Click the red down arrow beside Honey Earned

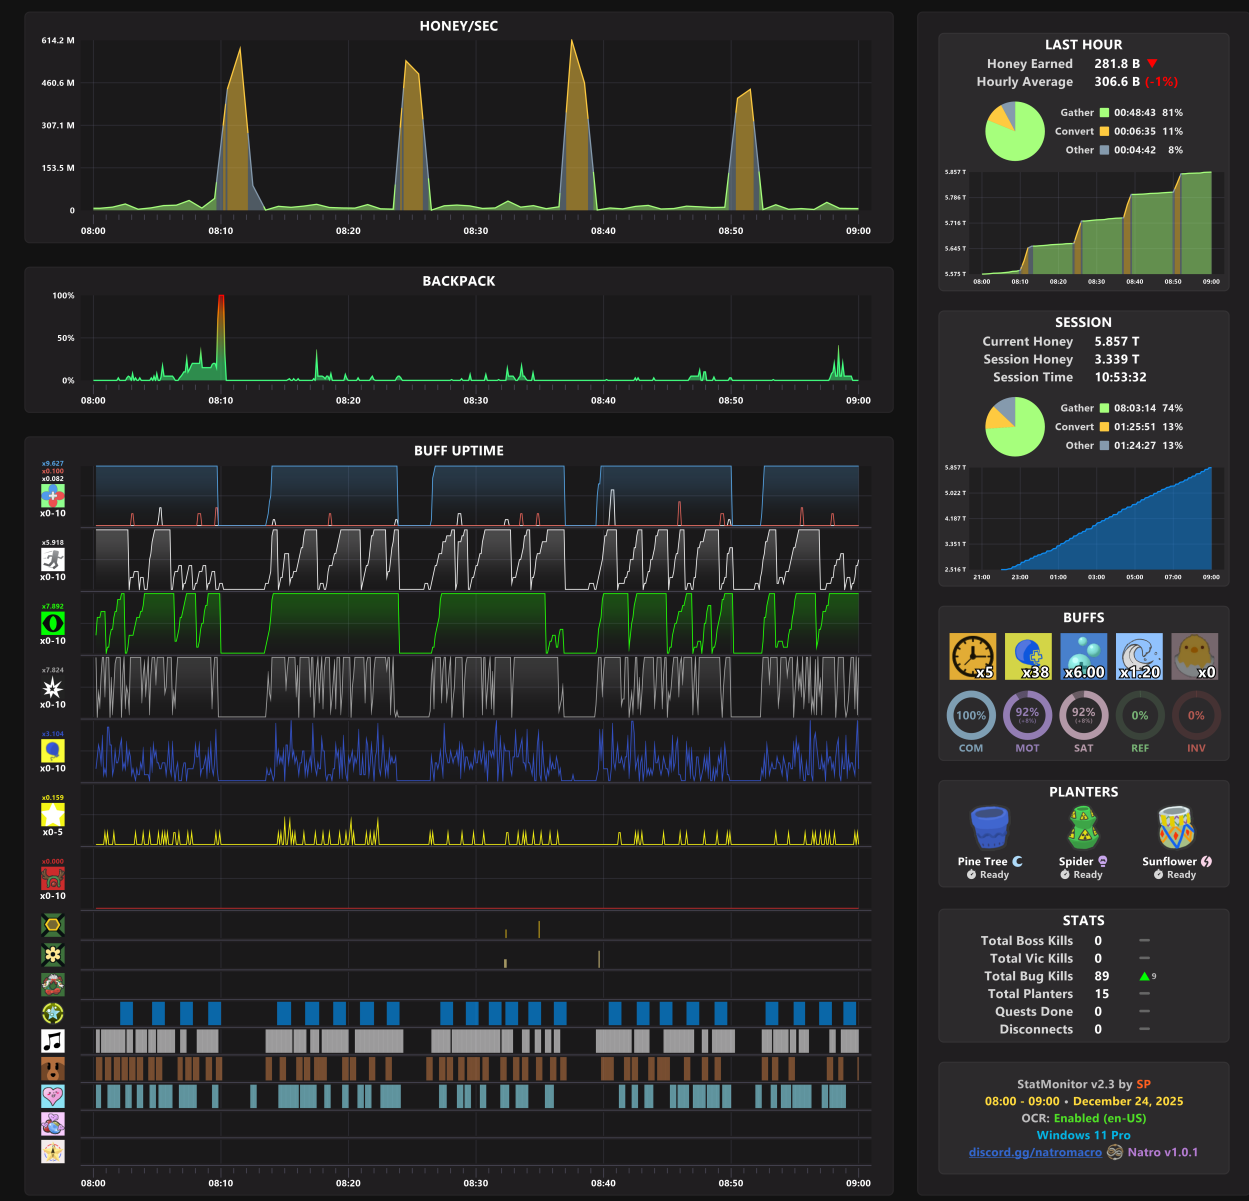click(1152, 64)
